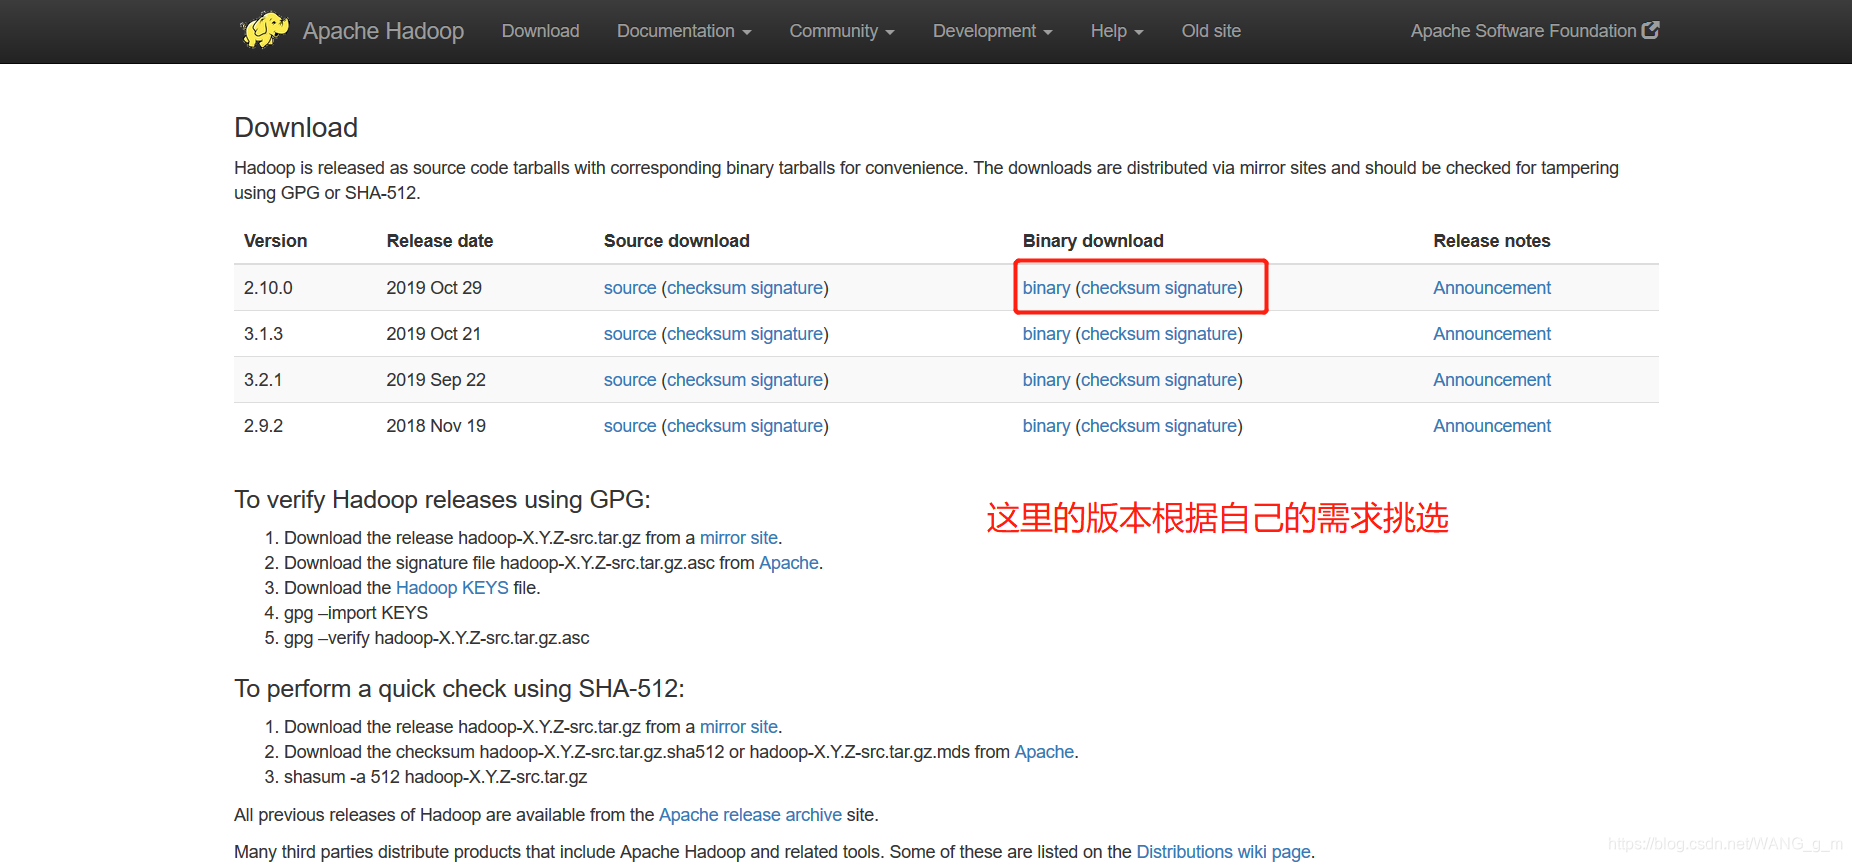Open checksum of 2.9.2 binary download
1852x862 pixels.
pos(1120,426)
